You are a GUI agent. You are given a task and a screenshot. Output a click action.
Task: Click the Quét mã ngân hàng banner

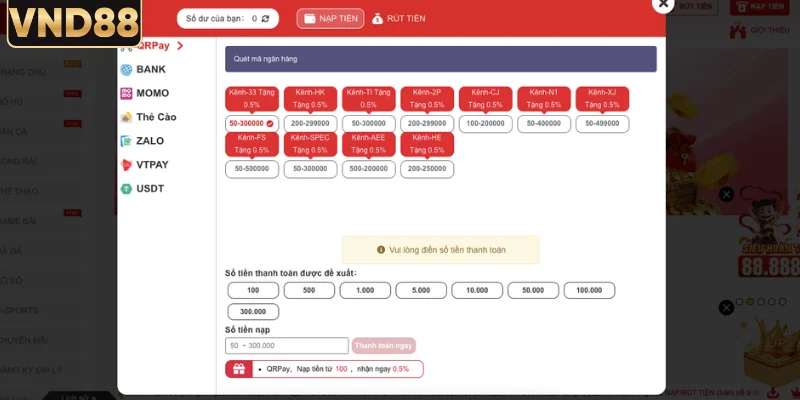coord(441,59)
